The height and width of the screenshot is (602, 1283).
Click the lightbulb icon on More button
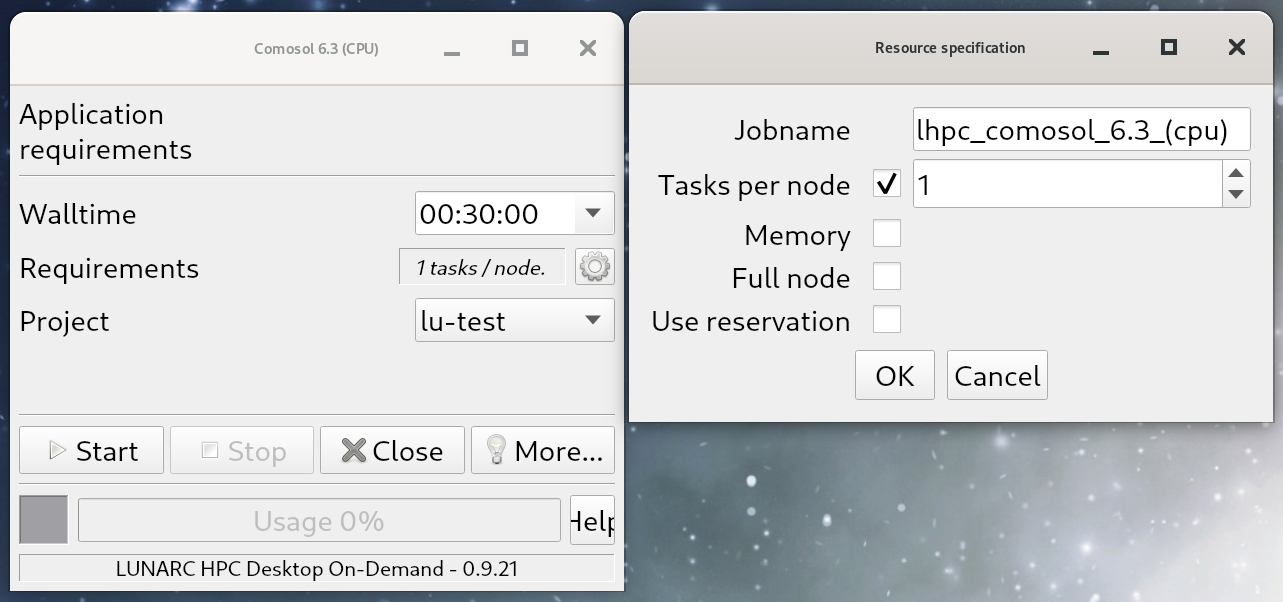coord(496,450)
